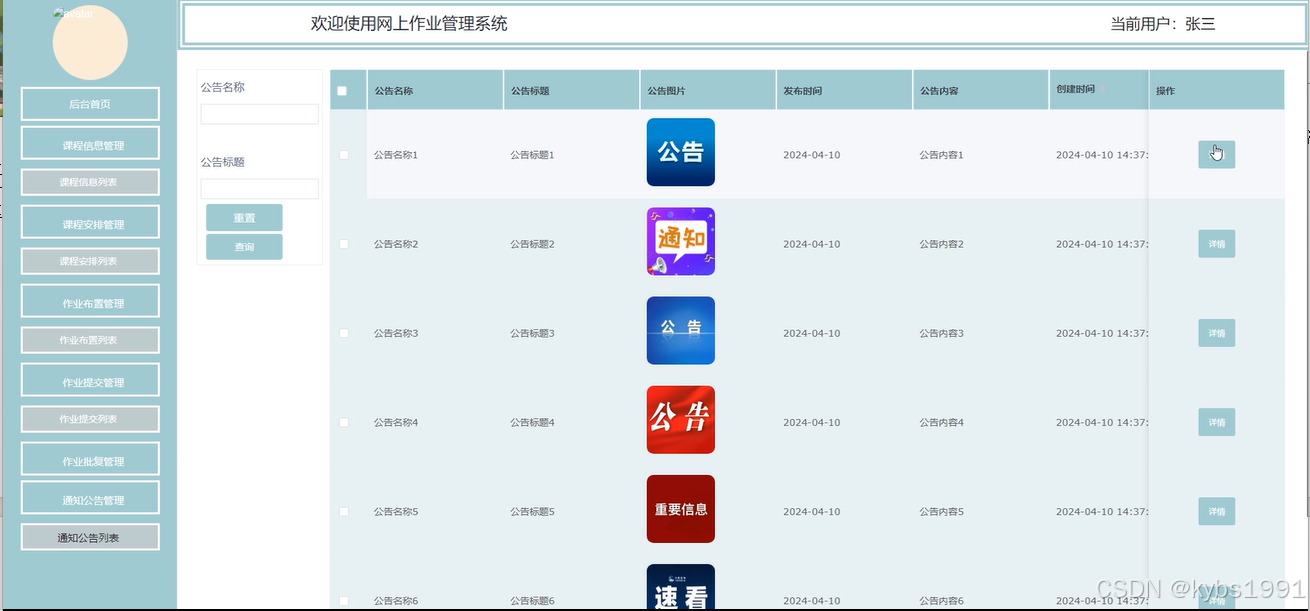The width and height of the screenshot is (1310, 611).
Task: Expand 作业批复管理 in the sidebar
Action: click(90, 461)
